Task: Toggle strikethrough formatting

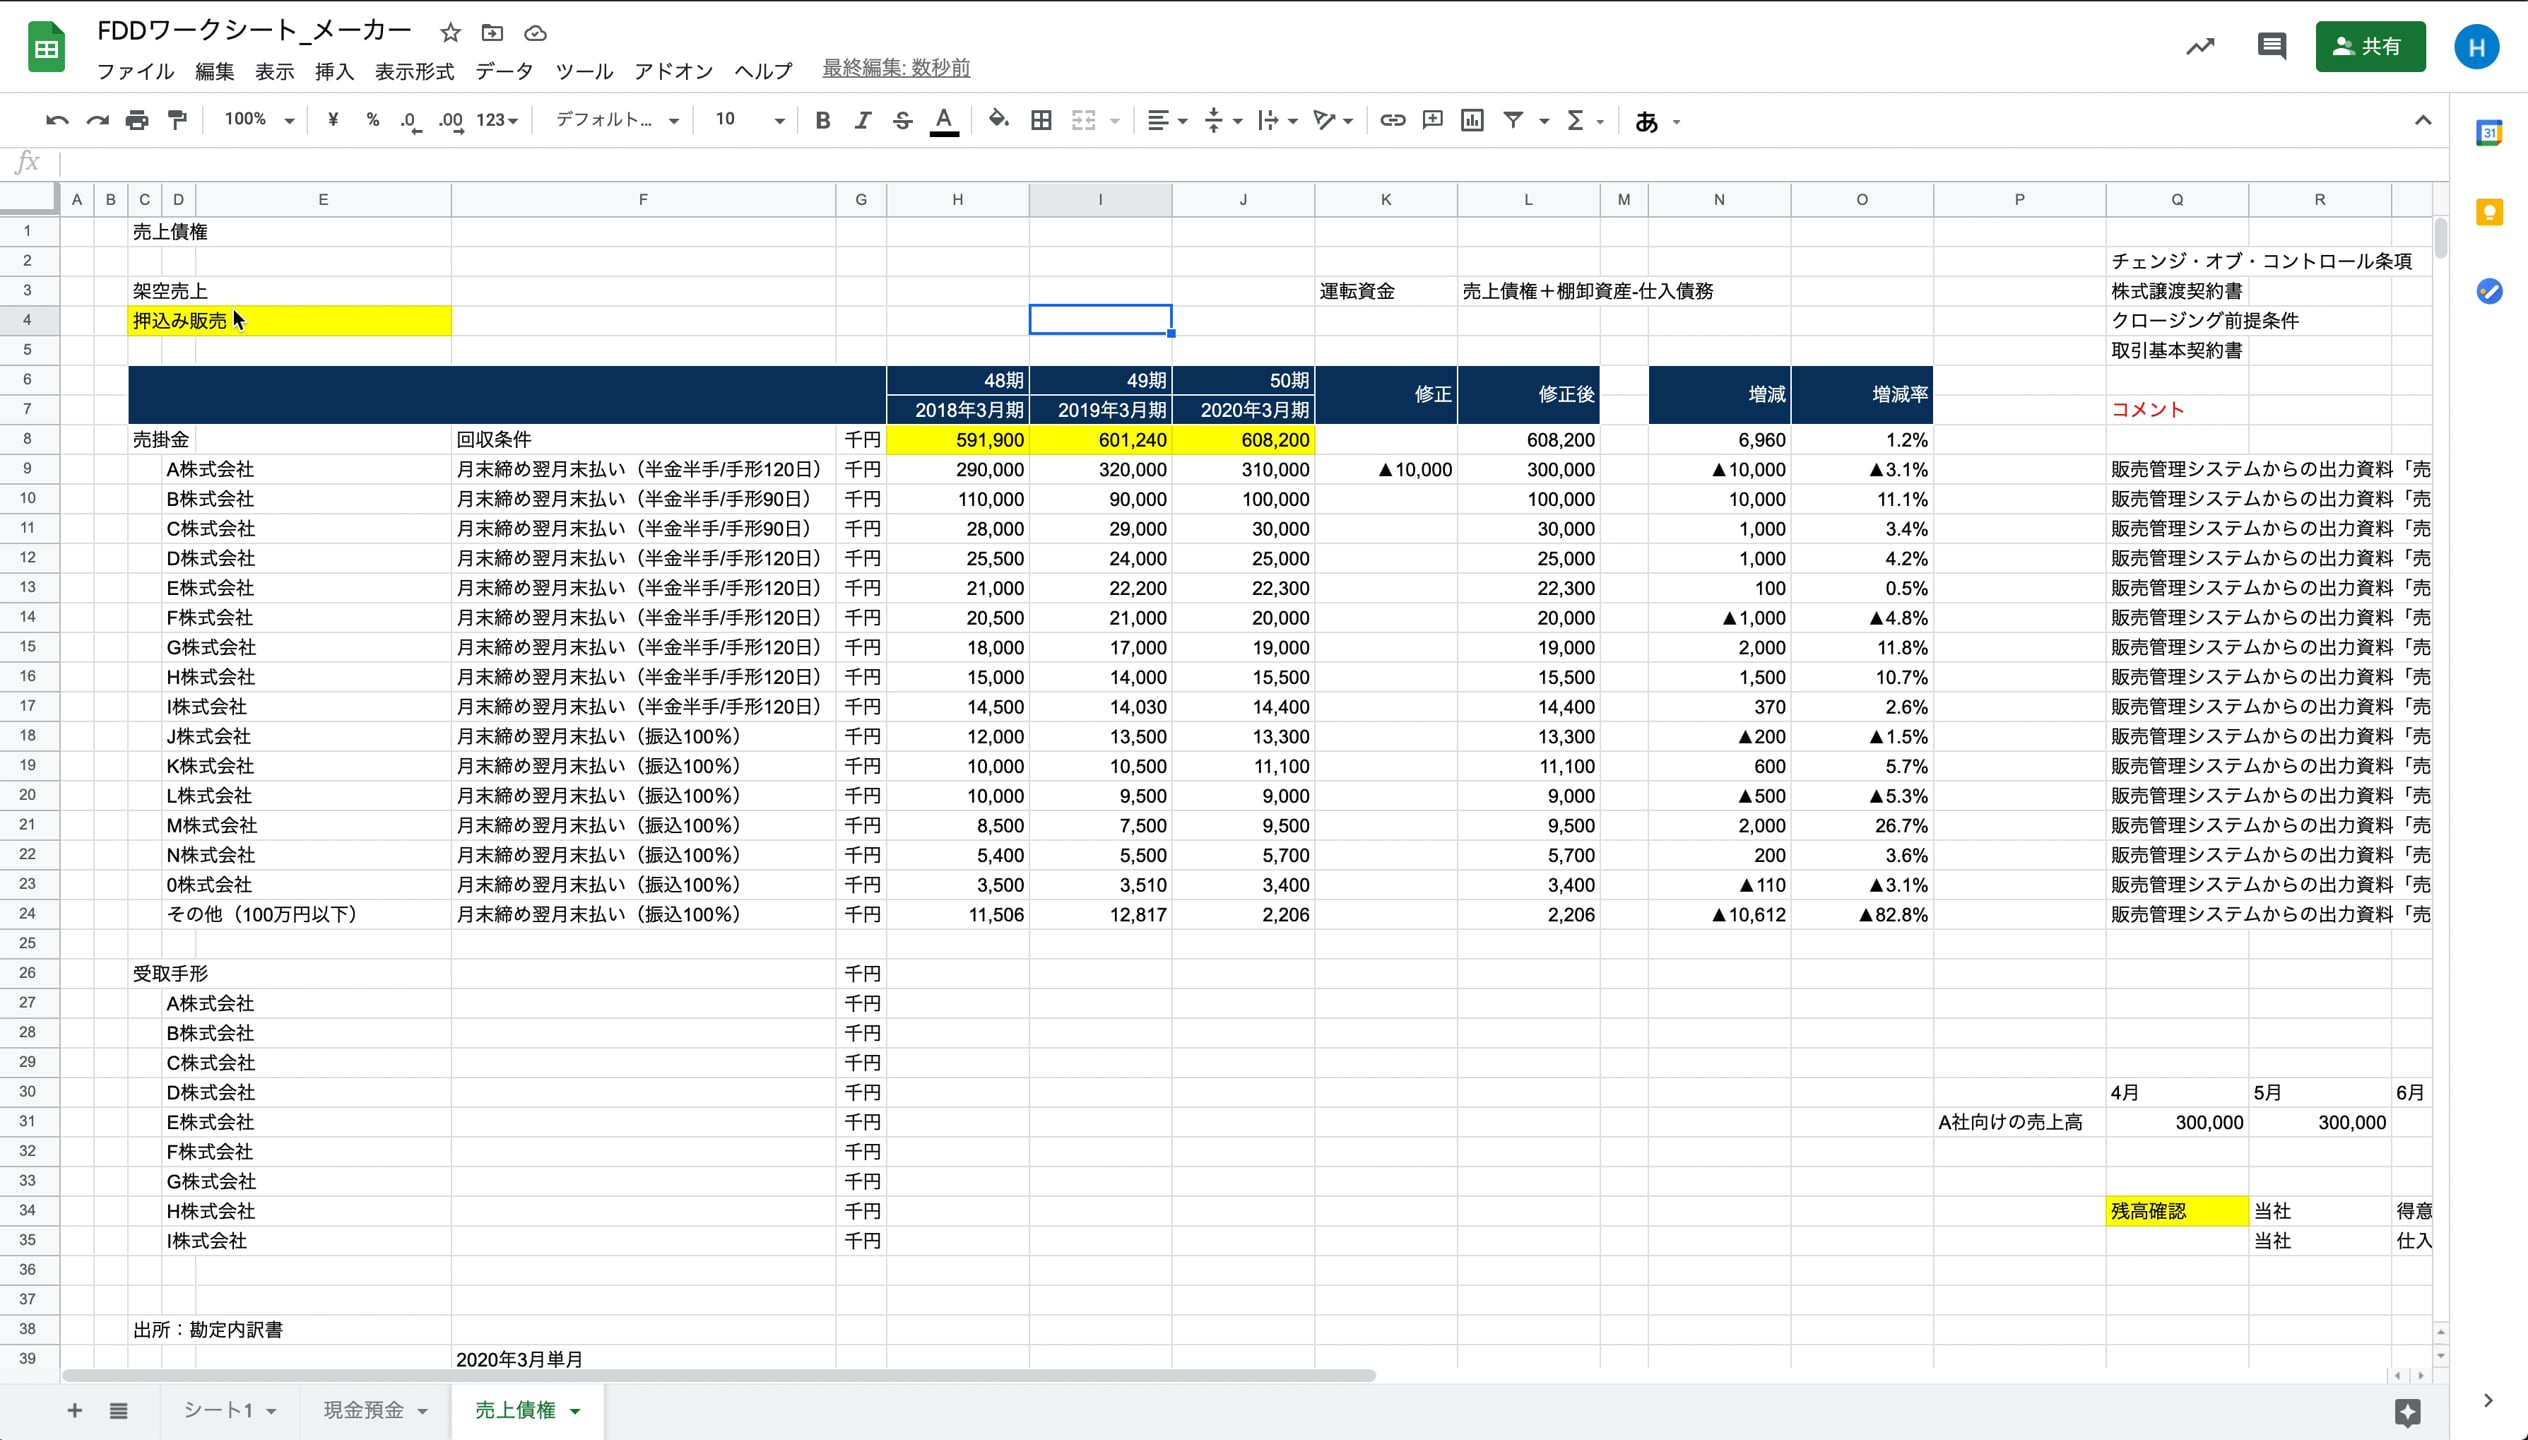Action: [x=902, y=121]
